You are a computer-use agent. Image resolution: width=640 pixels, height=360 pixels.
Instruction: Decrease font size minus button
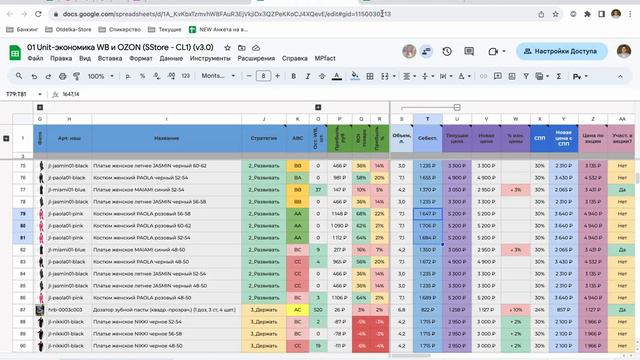(249, 76)
